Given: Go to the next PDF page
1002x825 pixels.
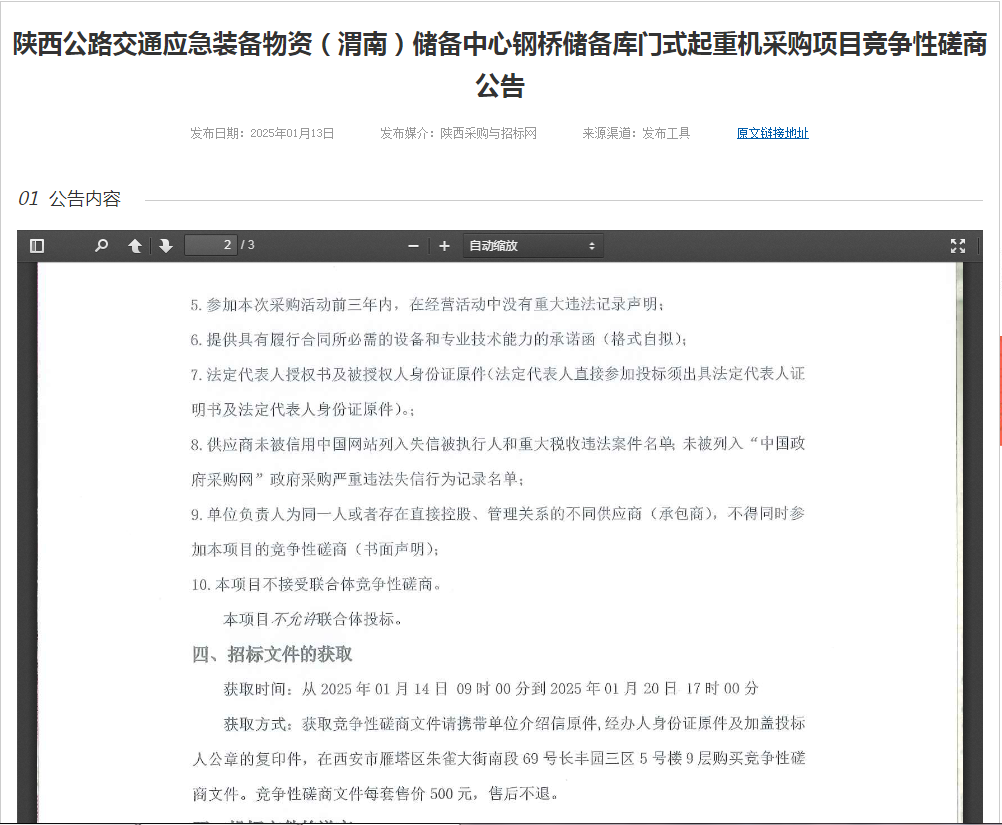Looking at the screenshot, I should coord(165,246).
